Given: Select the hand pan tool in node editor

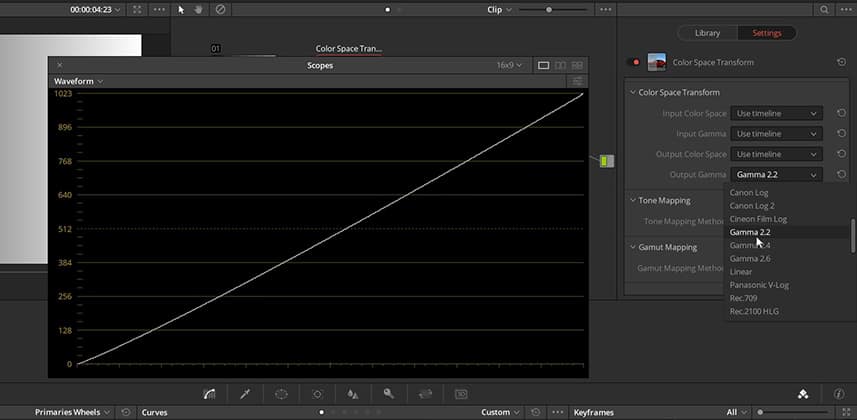Looking at the screenshot, I should coord(198,10).
